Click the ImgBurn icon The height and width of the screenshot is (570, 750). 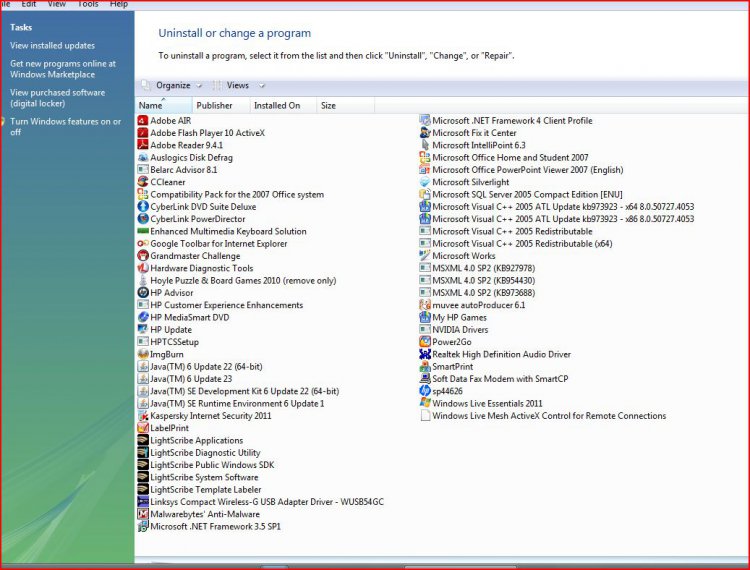coord(143,354)
